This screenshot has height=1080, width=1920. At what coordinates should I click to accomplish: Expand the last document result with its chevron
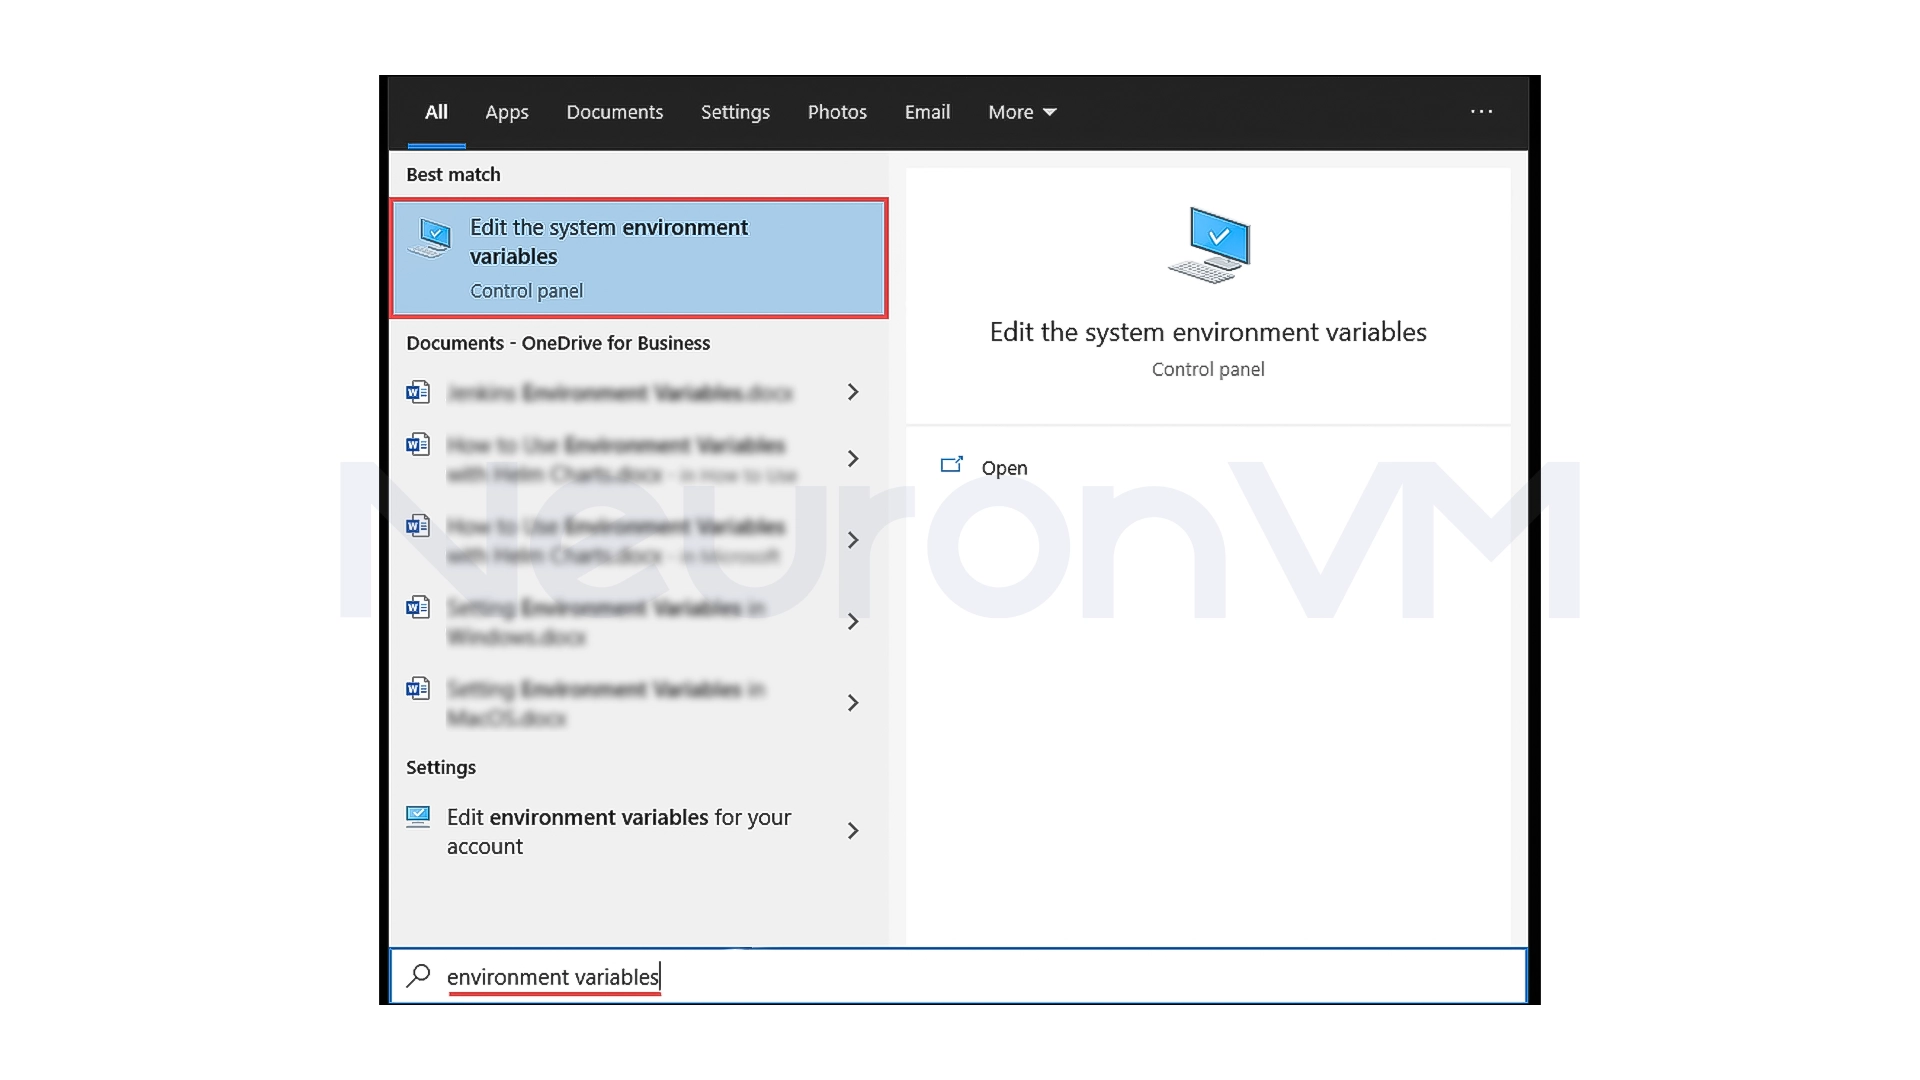click(852, 703)
